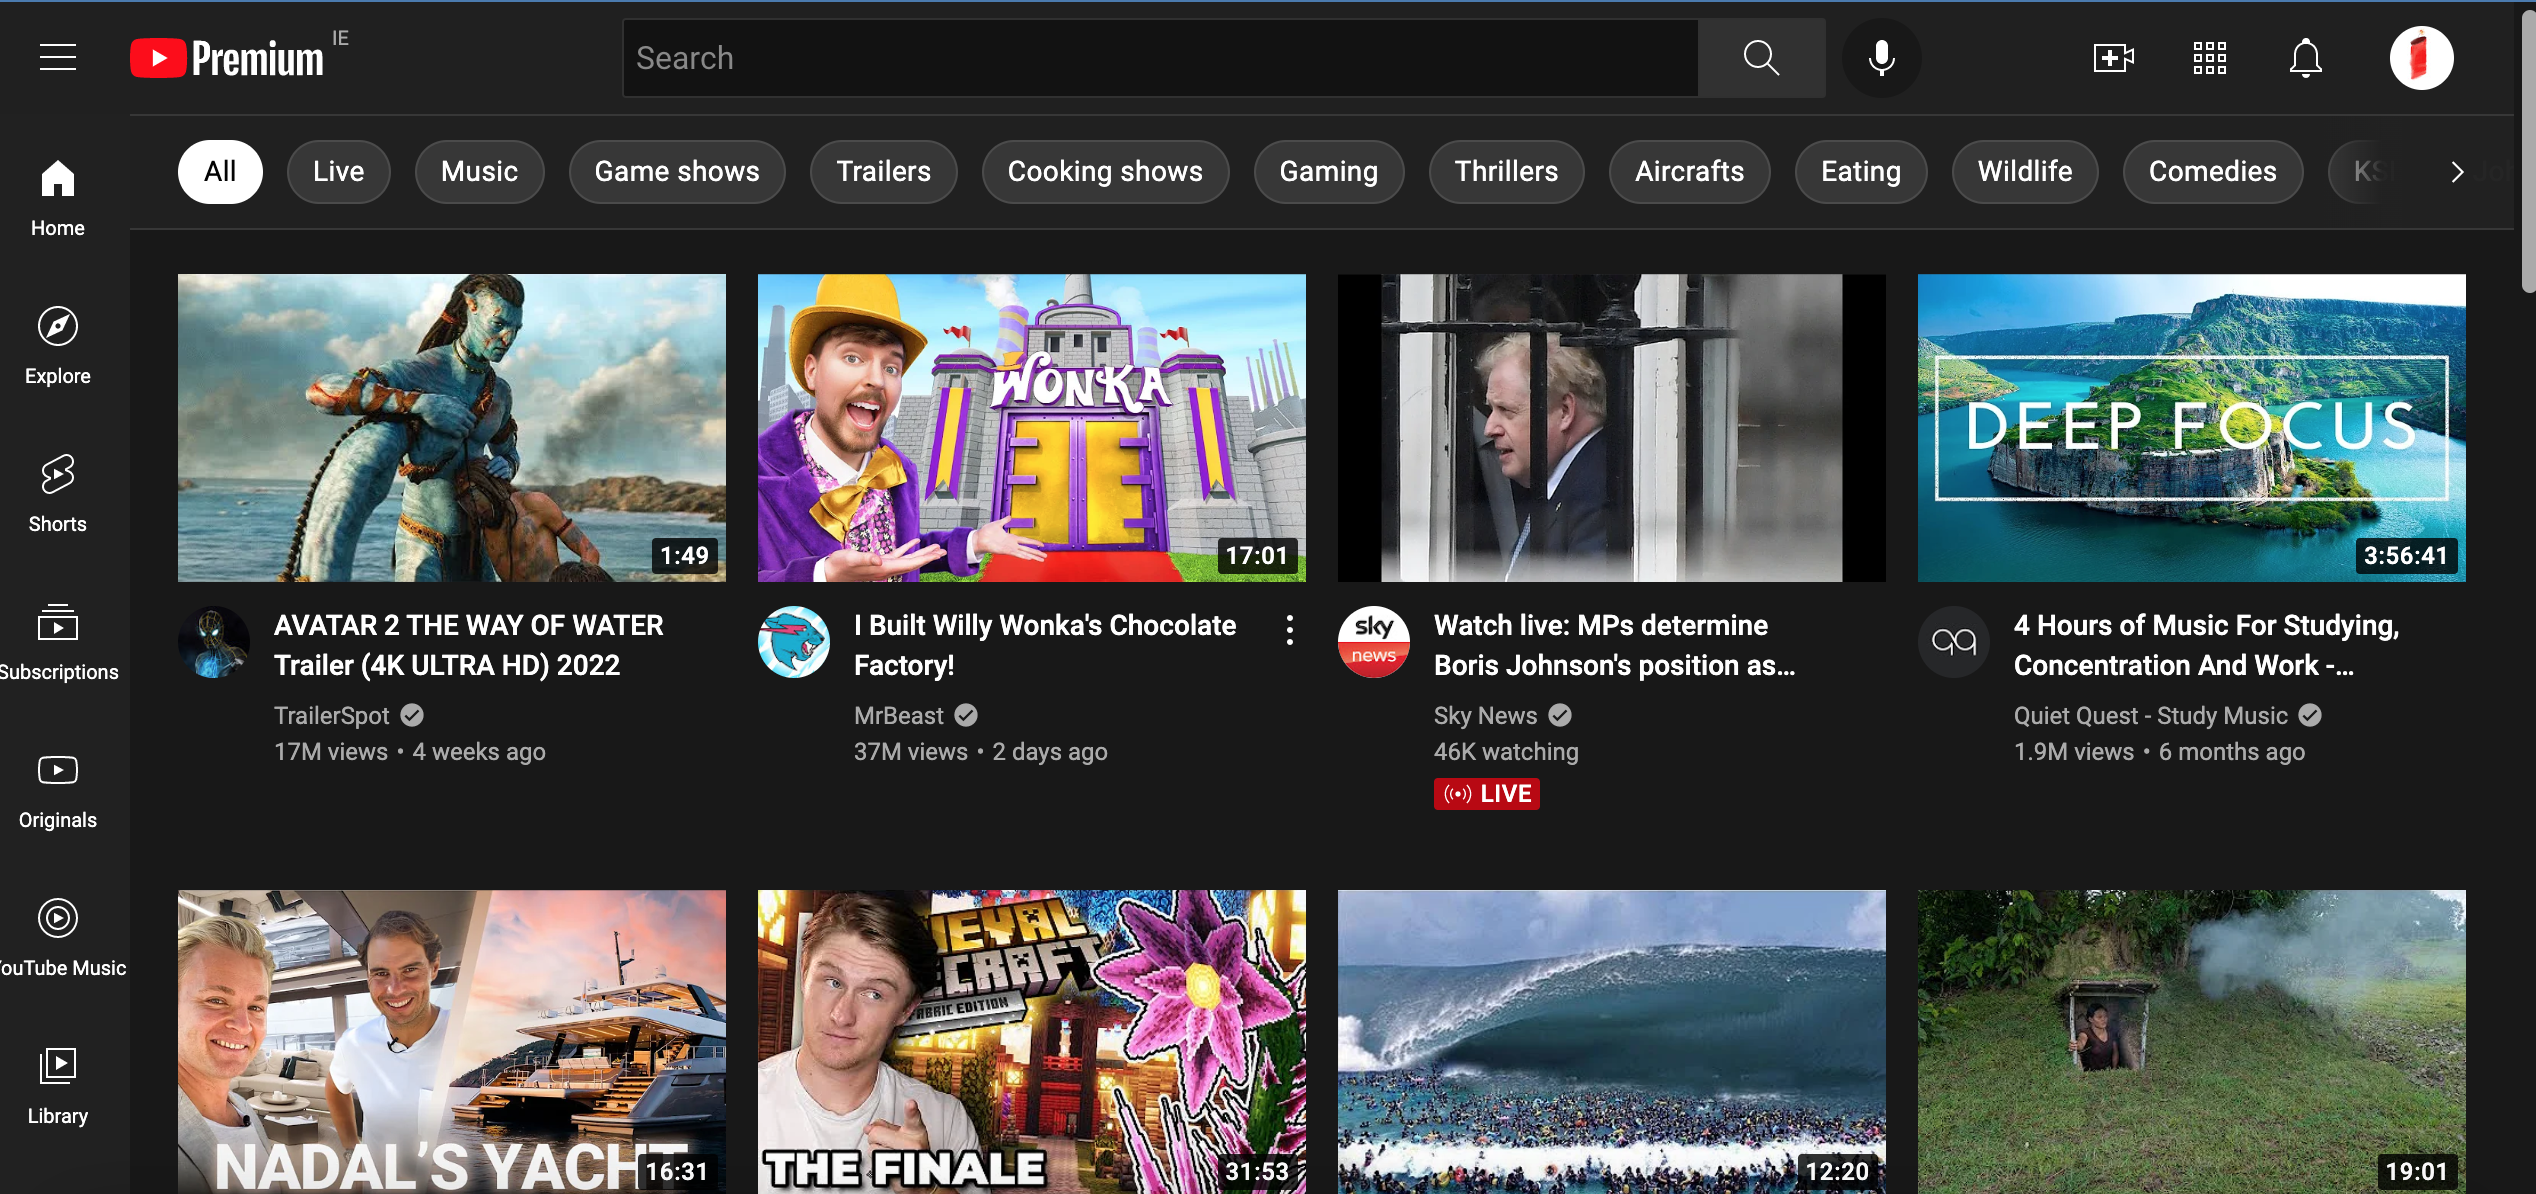2536x1194 pixels.
Task: Select the Eating chip
Action: (x=1860, y=172)
